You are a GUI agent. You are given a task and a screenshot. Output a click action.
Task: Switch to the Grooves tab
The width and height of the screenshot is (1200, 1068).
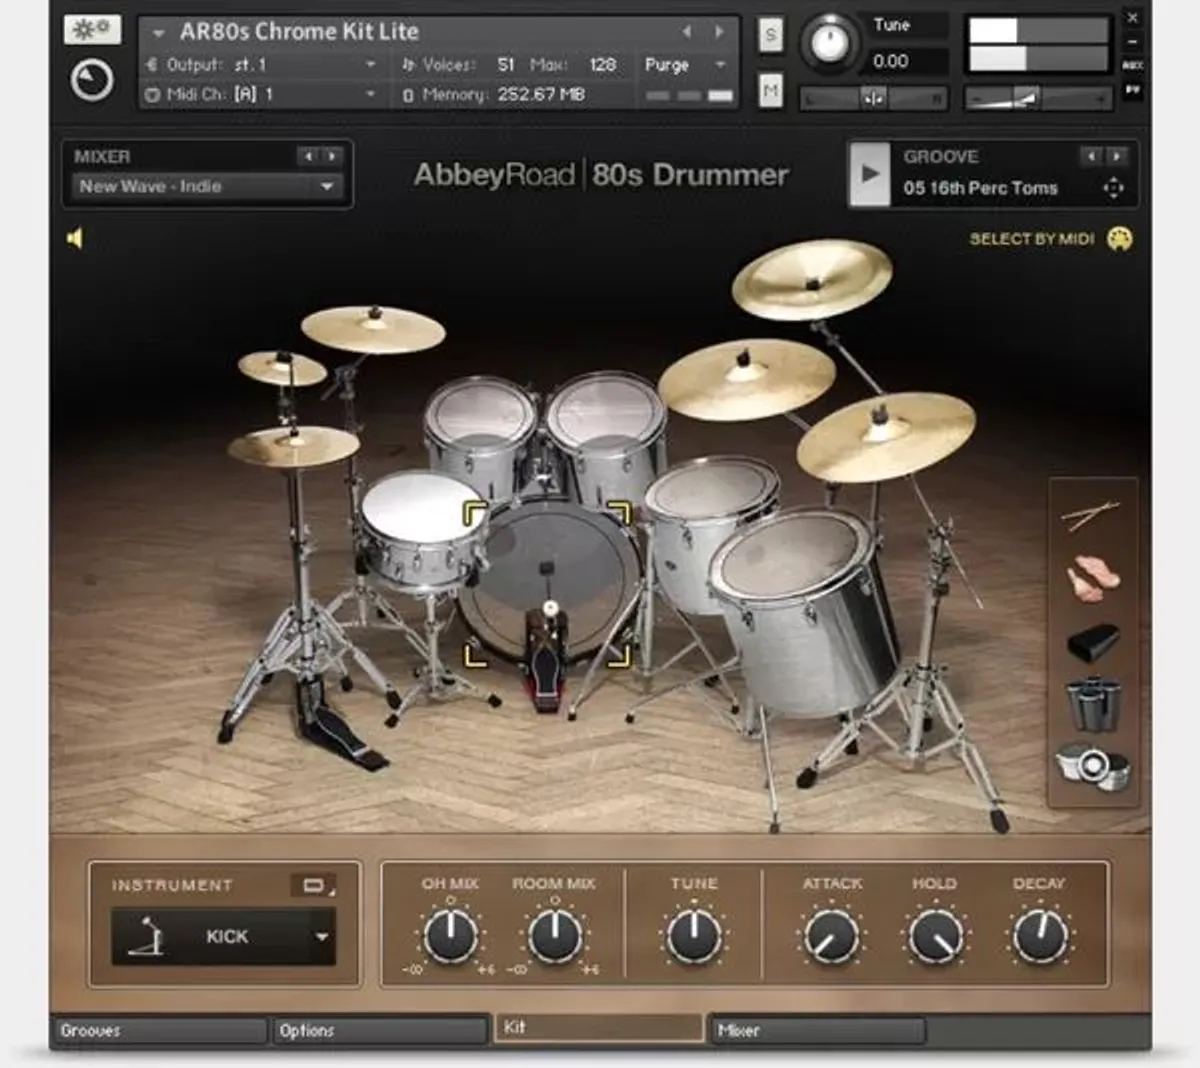[160, 1030]
